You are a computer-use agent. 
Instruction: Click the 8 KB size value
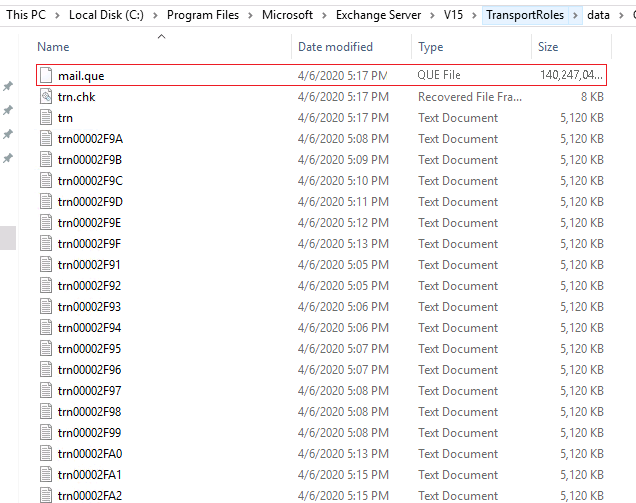[x=592, y=97]
